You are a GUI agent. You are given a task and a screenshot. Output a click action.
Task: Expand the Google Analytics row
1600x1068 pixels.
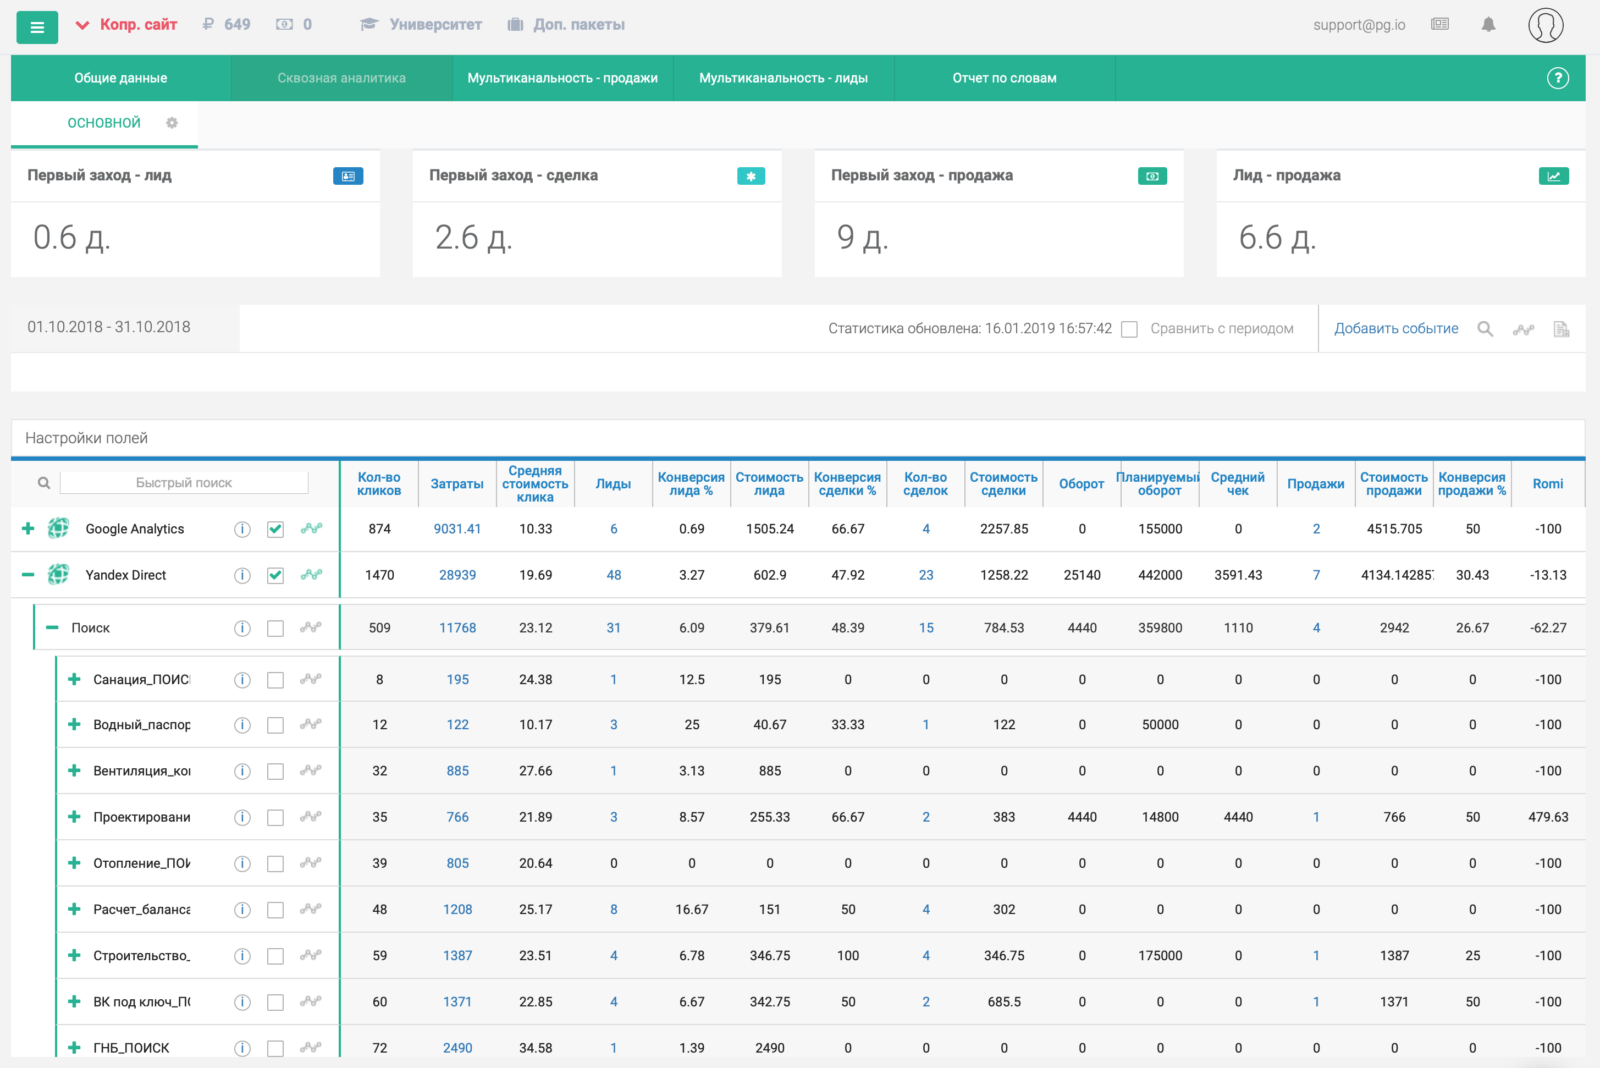tap(28, 529)
